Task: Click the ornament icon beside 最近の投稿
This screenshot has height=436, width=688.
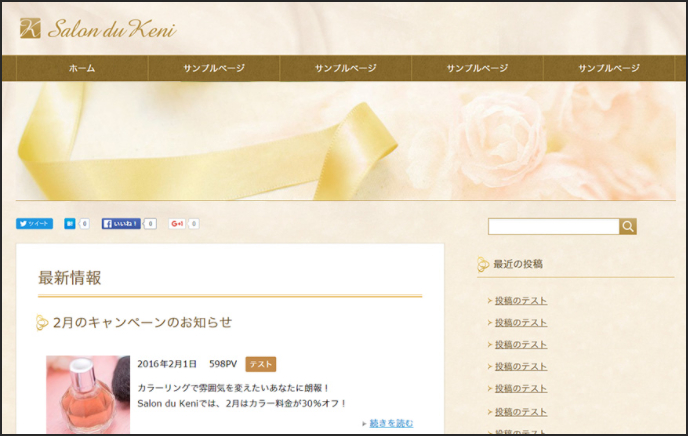Action: pos(483,264)
